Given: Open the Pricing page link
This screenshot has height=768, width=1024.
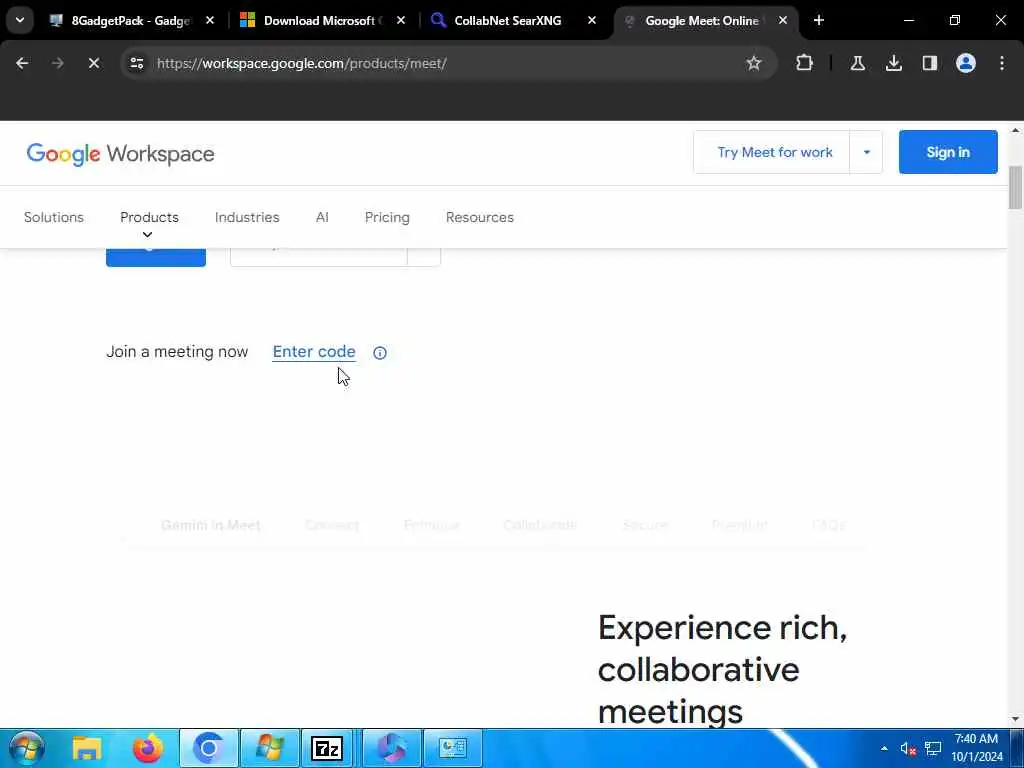Looking at the screenshot, I should [387, 217].
